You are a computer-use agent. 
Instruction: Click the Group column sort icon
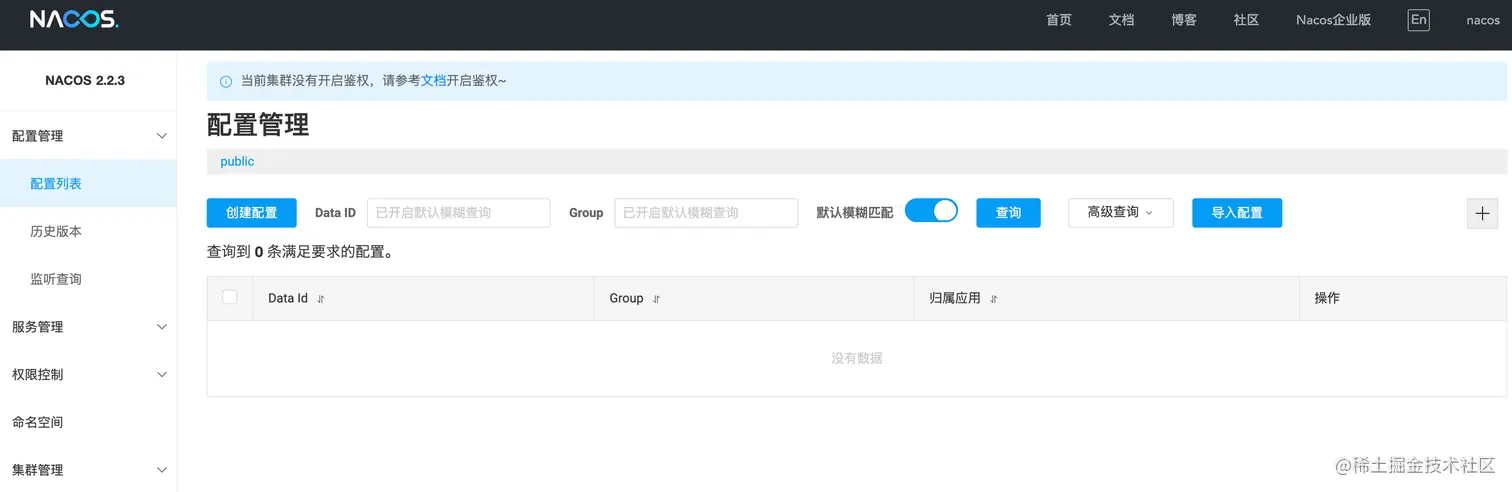tap(656, 299)
